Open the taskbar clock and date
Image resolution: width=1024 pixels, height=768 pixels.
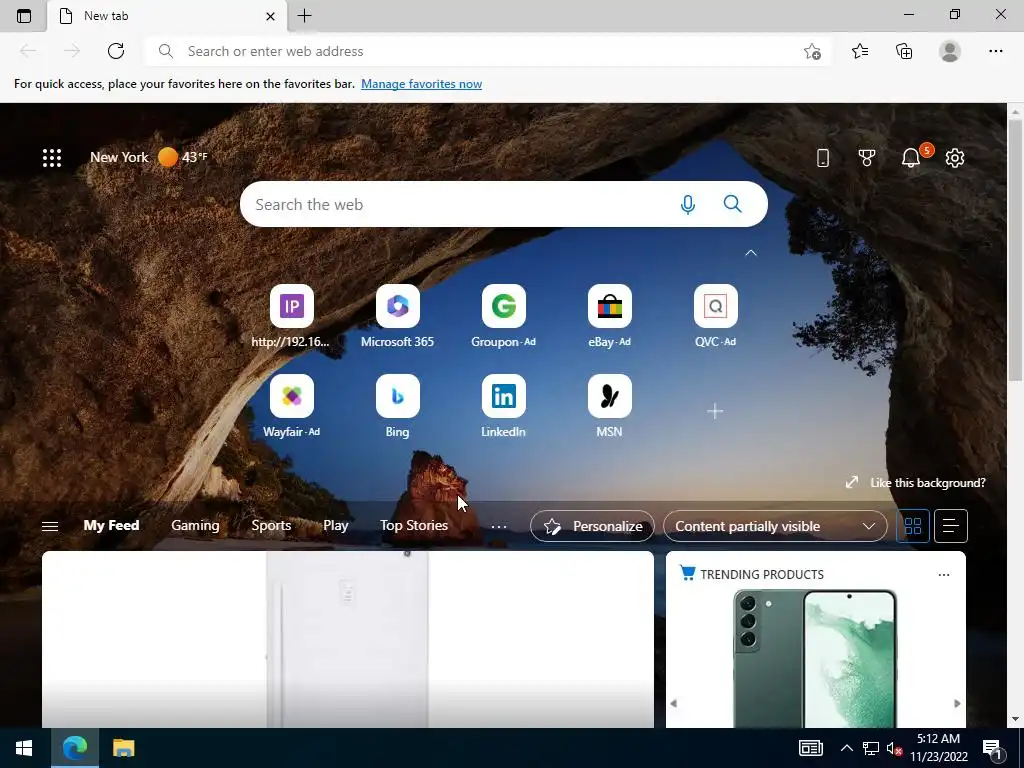[x=938, y=748]
